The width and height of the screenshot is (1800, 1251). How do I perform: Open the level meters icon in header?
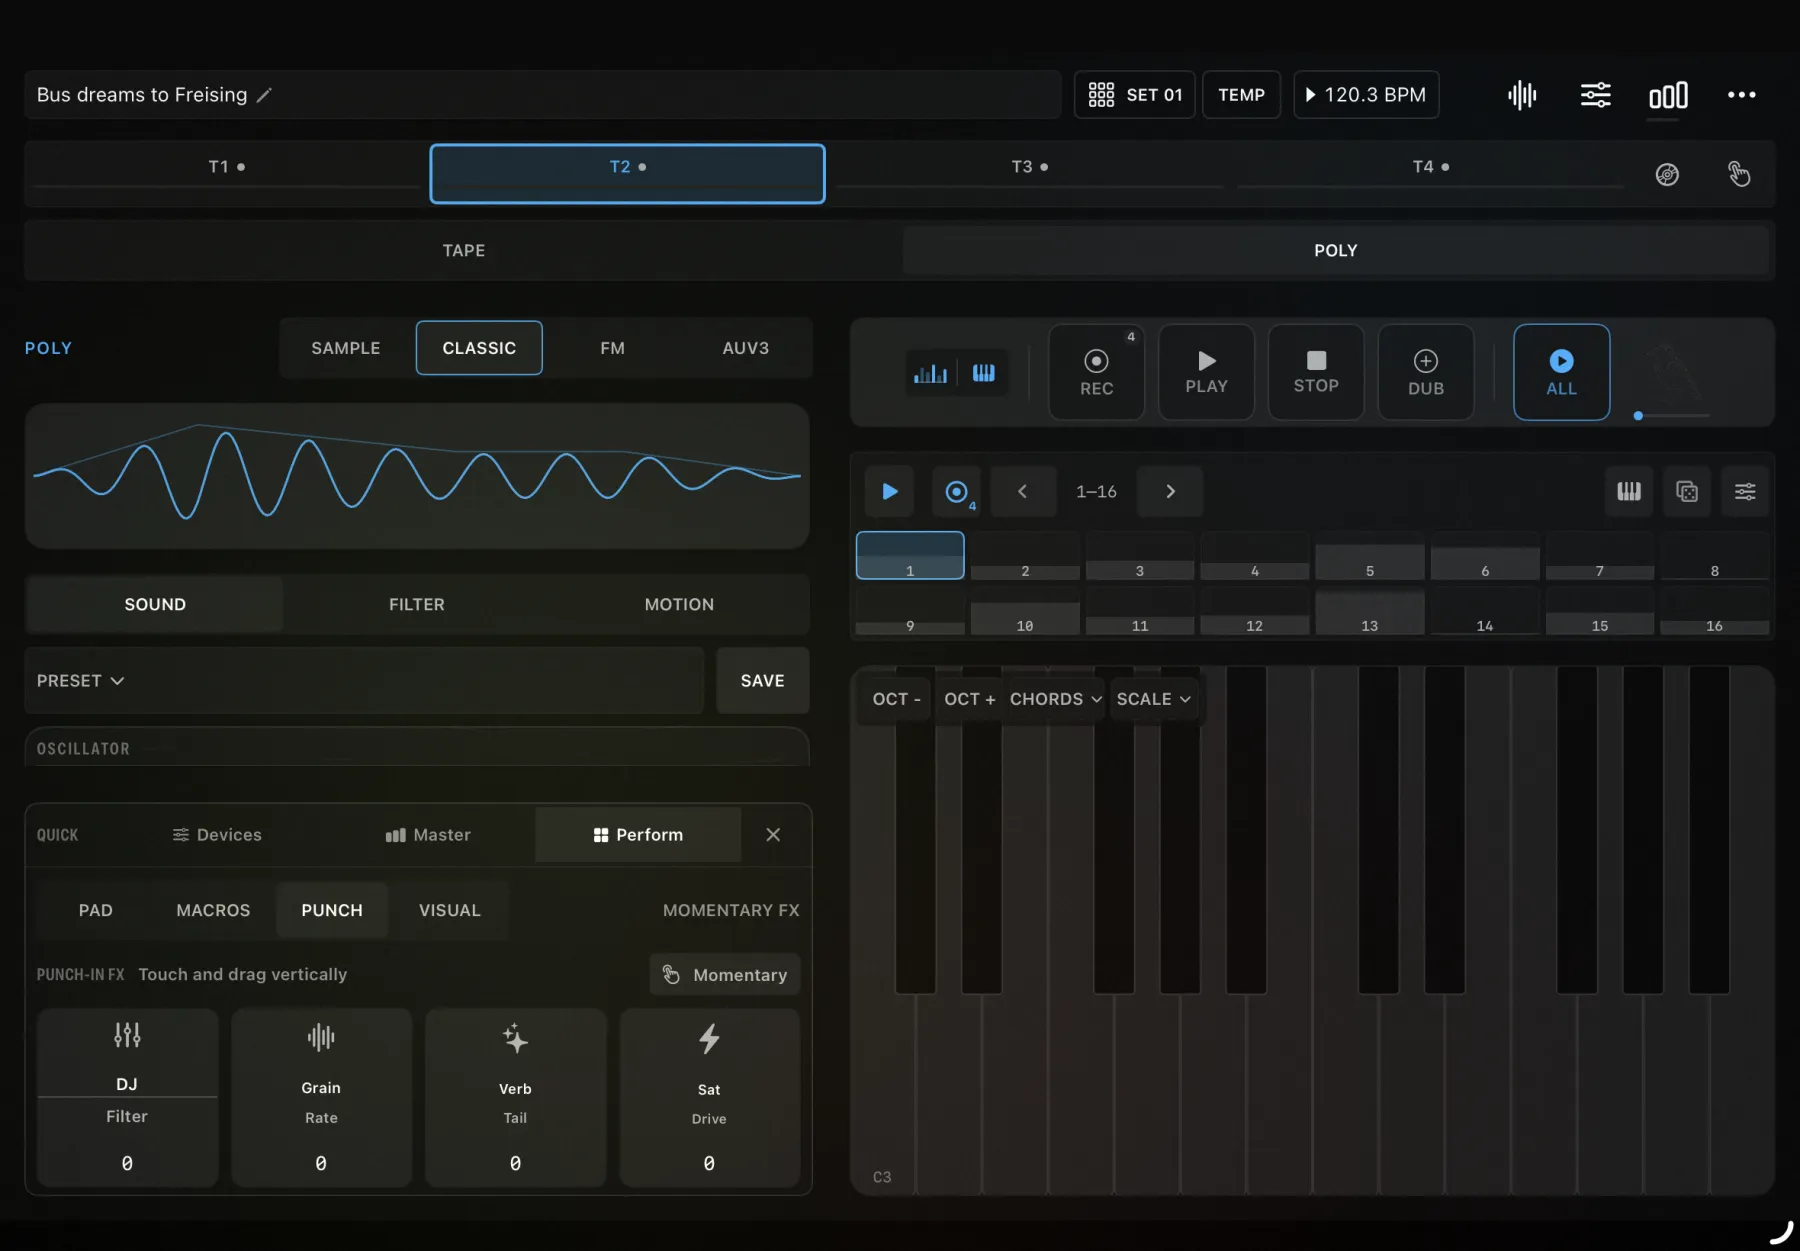[x=1668, y=95]
